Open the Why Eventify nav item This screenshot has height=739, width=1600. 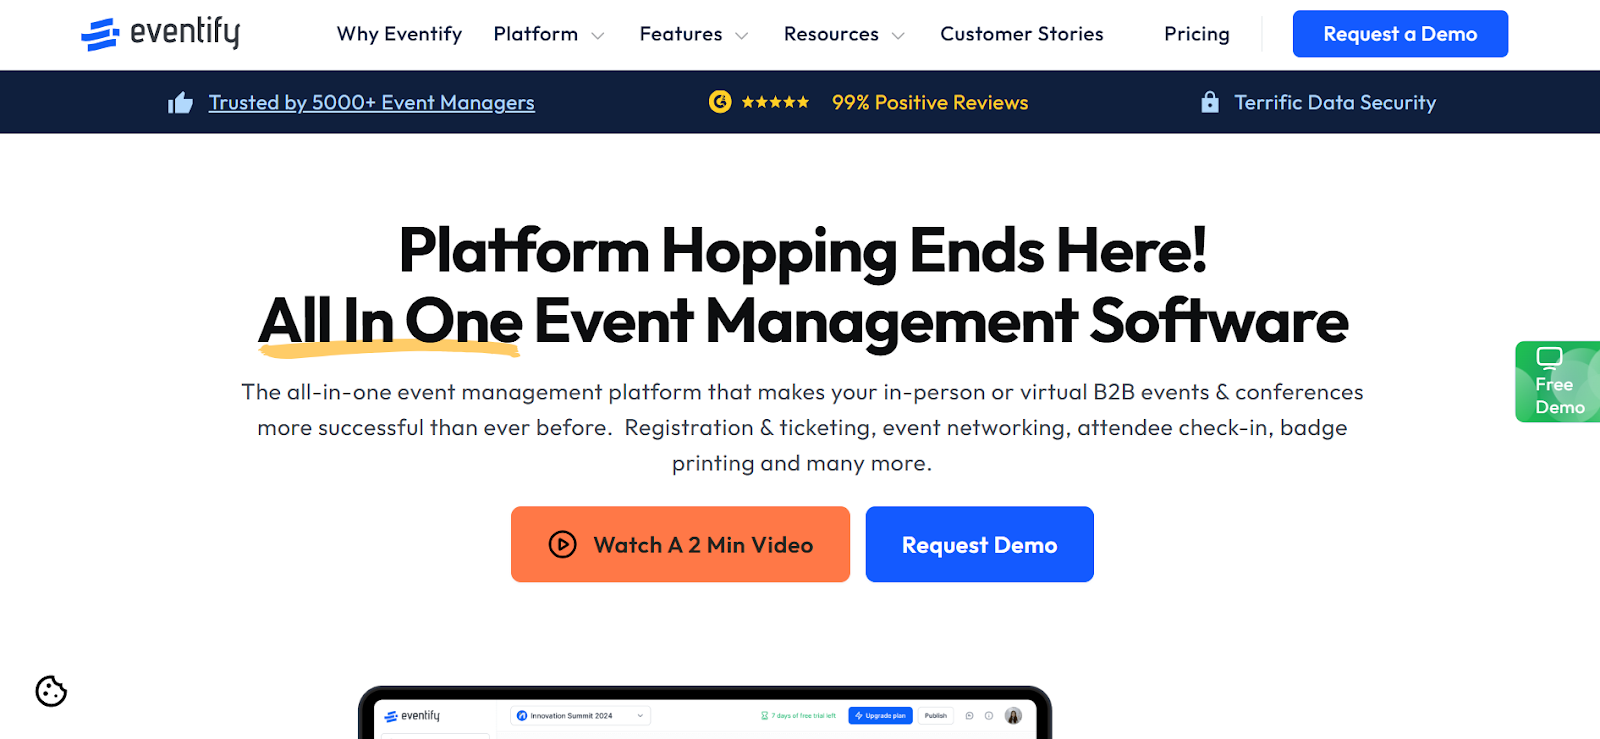point(399,34)
